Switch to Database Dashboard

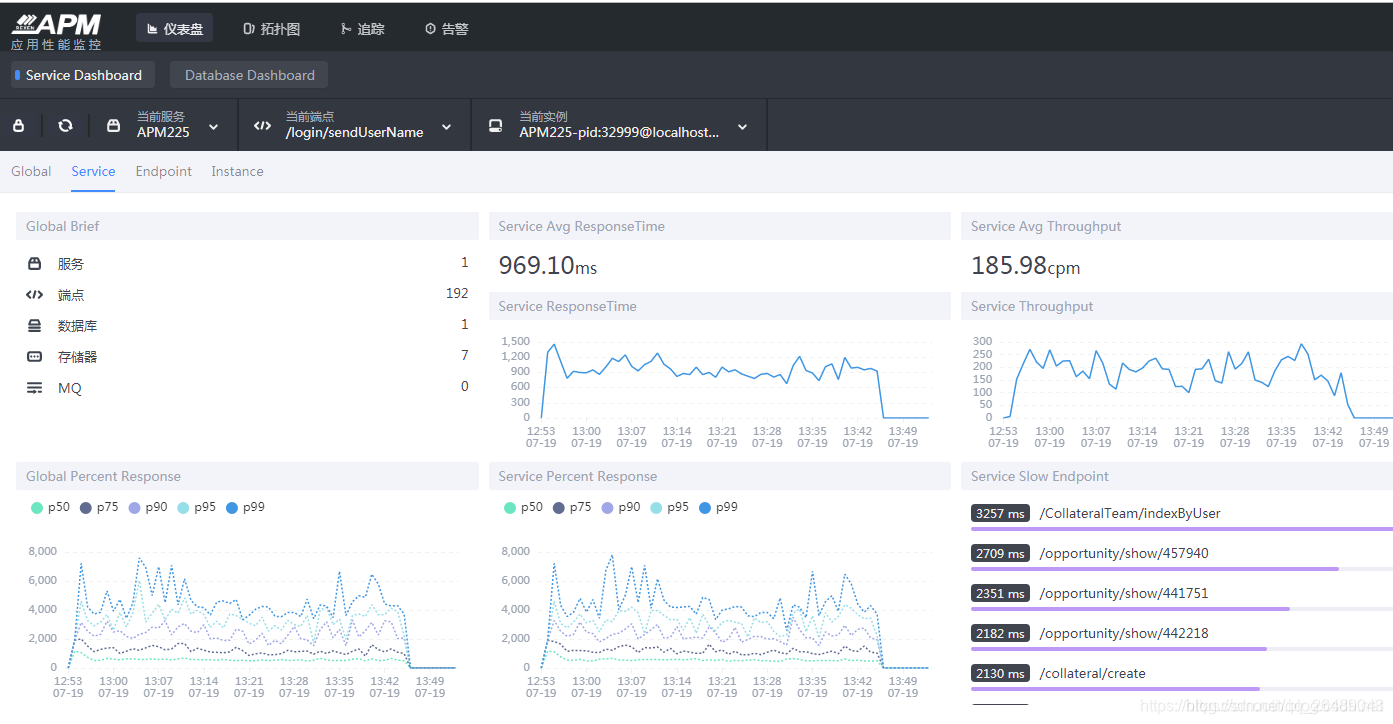click(249, 75)
